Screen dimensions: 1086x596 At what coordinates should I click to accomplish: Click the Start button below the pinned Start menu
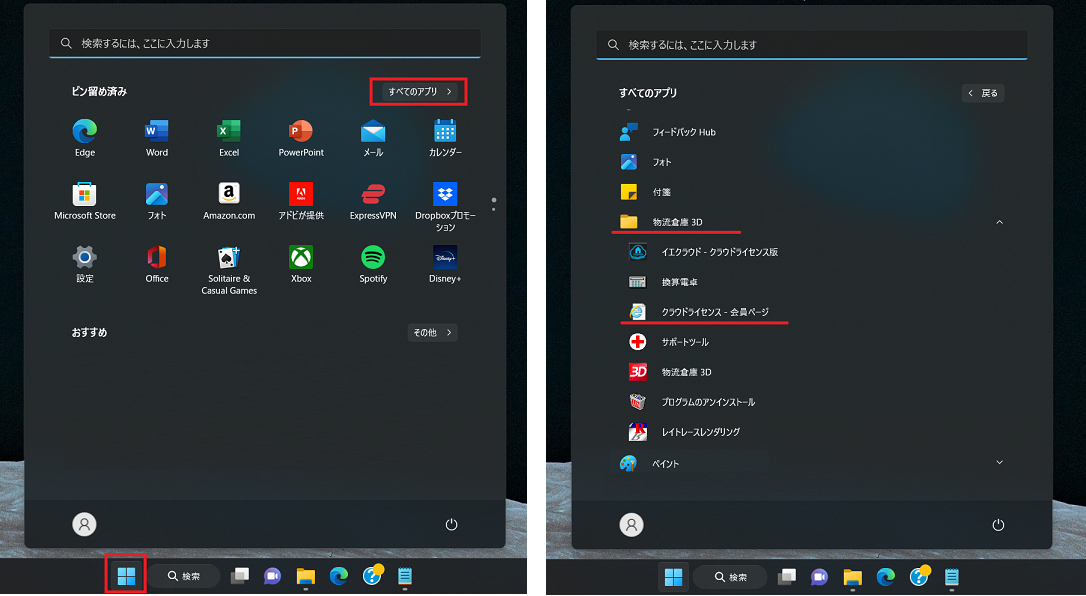(126, 575)
